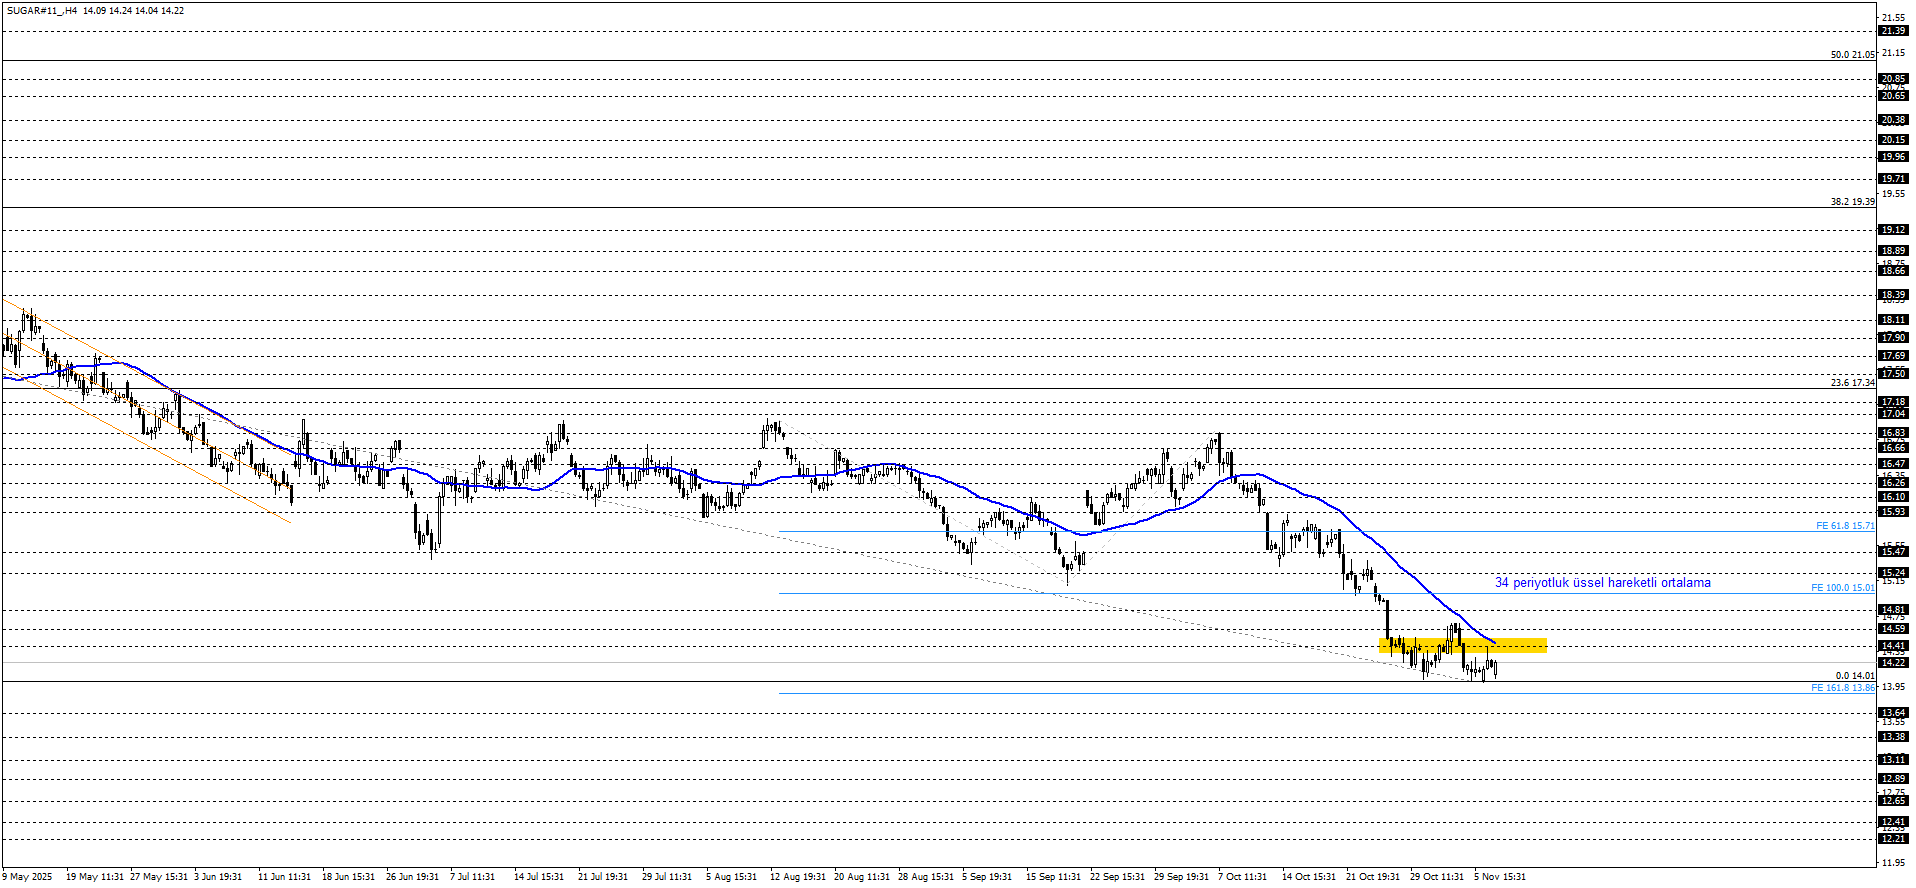Click the 0.0 14.01 Fibonacci base label

(1855, 676)
